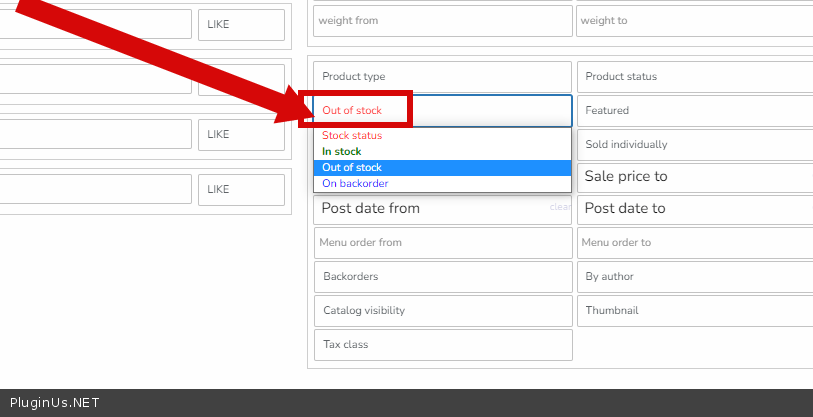Open the Backorders dropdown
The width and height of the screenshot is (813, 417).
442,277
